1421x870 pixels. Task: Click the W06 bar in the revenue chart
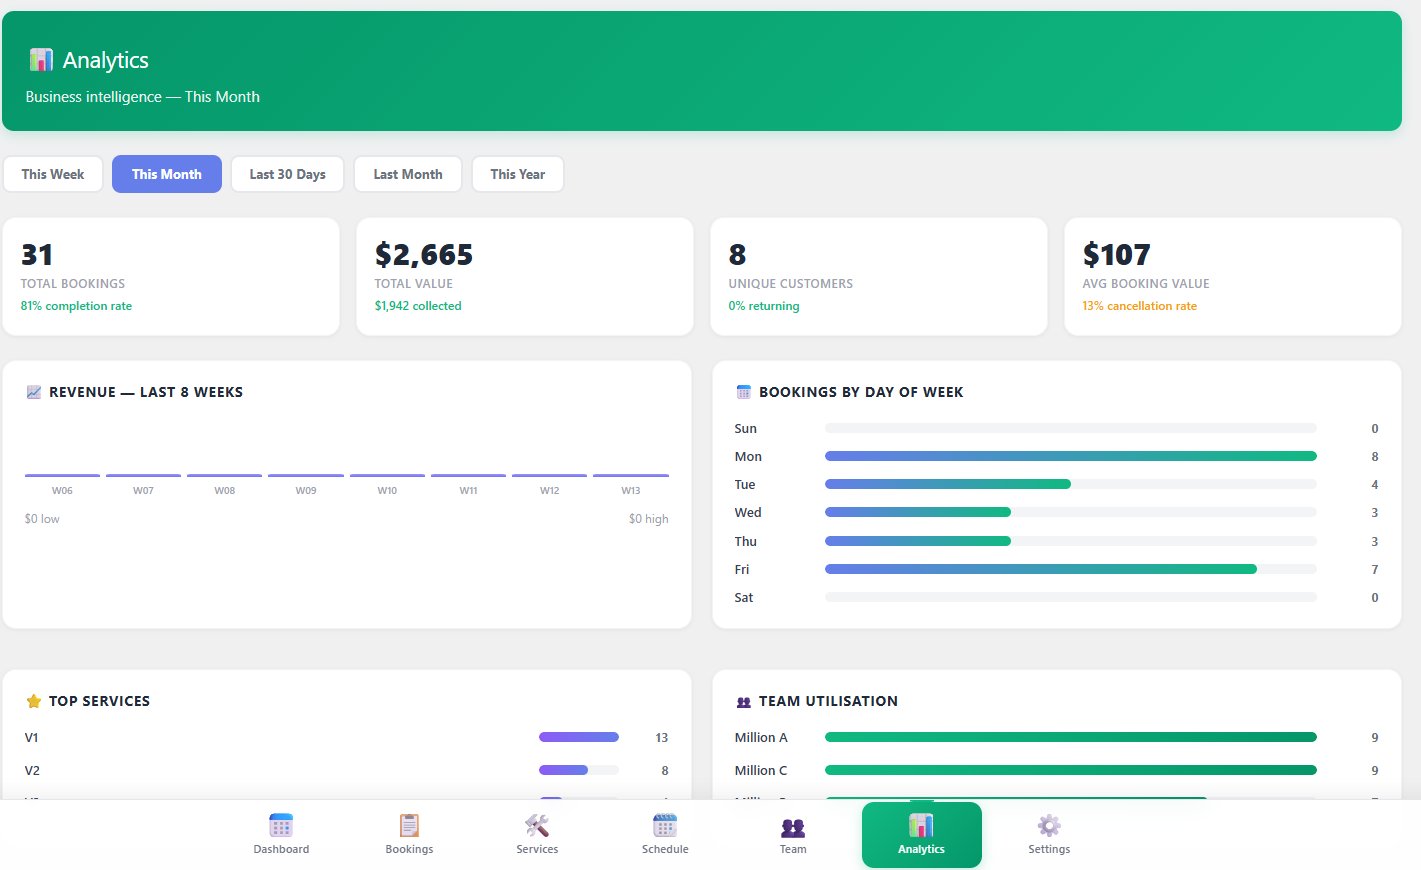(x=61, y=475)
